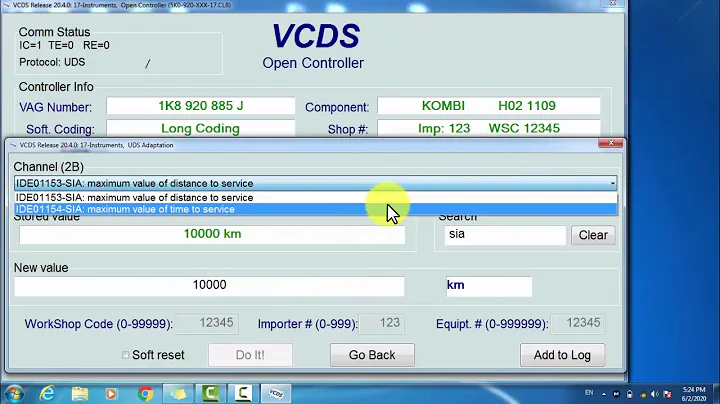
Task: Click the WorkShop Code field 12345
Action: (207, 323)
